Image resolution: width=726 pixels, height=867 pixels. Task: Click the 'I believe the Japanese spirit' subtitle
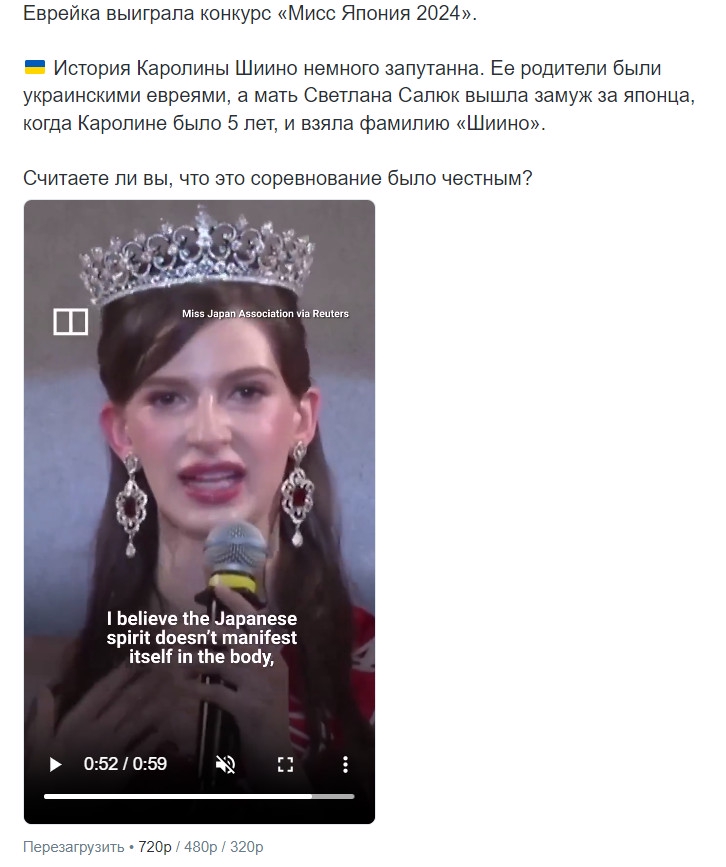pyautogui.click(x=202, y=637)
